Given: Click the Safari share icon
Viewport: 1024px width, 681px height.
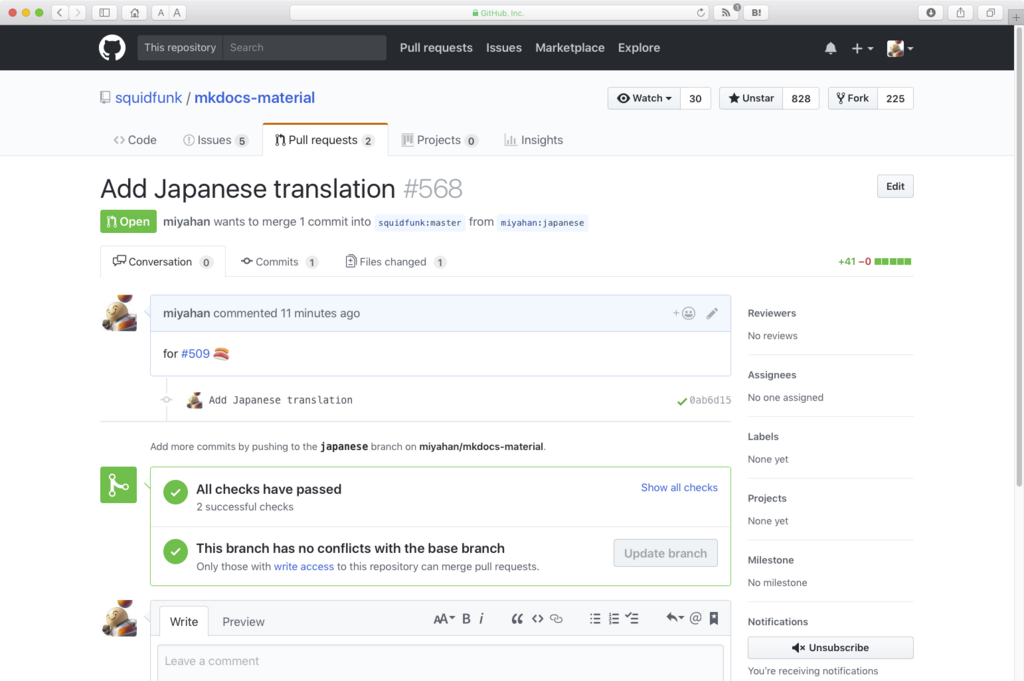Looking at the screenshot, I should pyautogui.click(x=960, y=12).
